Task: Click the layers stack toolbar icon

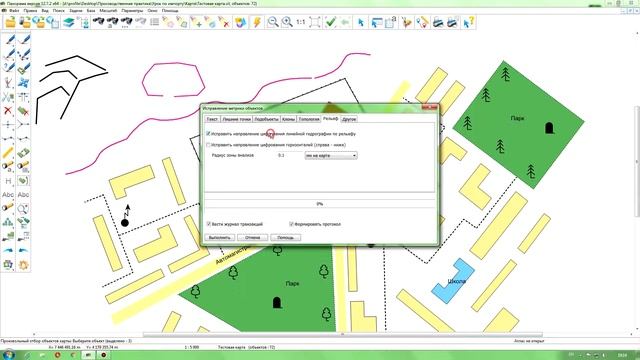Action: (69, 22)
